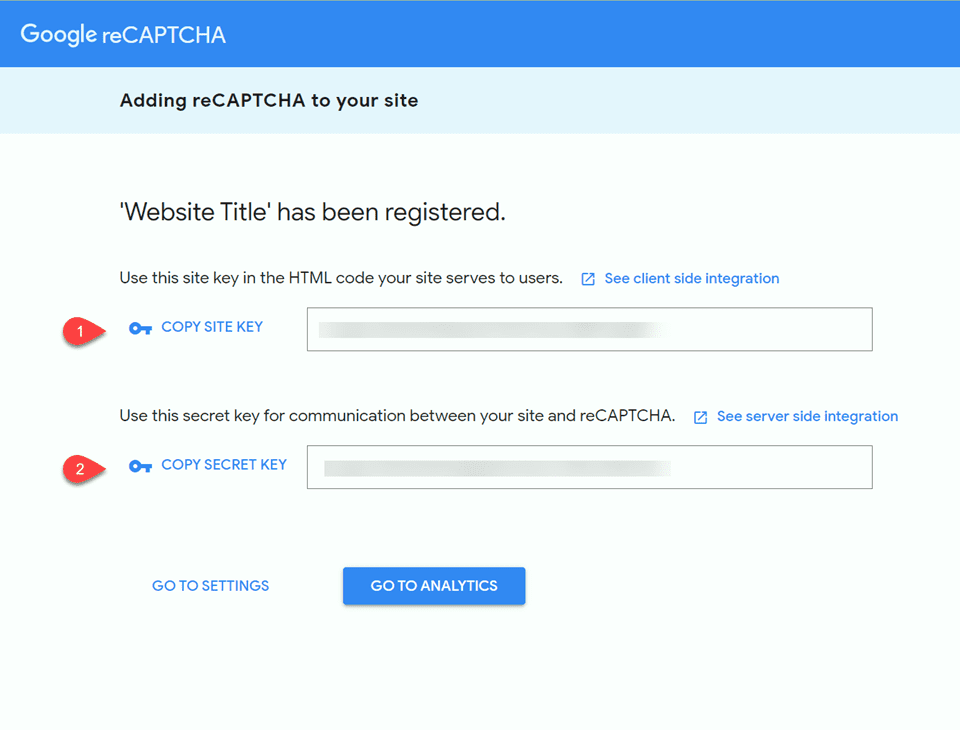Open the client side integration documentation
The width and height of the screenshot is (960, 730).
(691, 279)
